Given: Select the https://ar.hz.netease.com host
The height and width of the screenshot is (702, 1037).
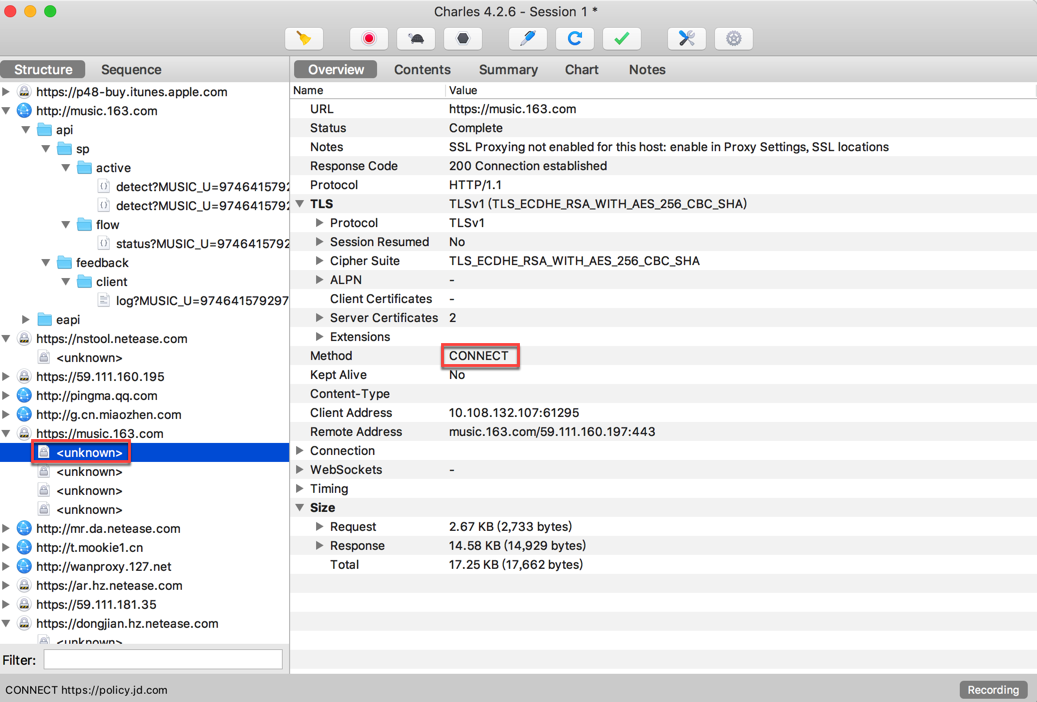Looking at the screenshot, I should [x=109, y=586].
